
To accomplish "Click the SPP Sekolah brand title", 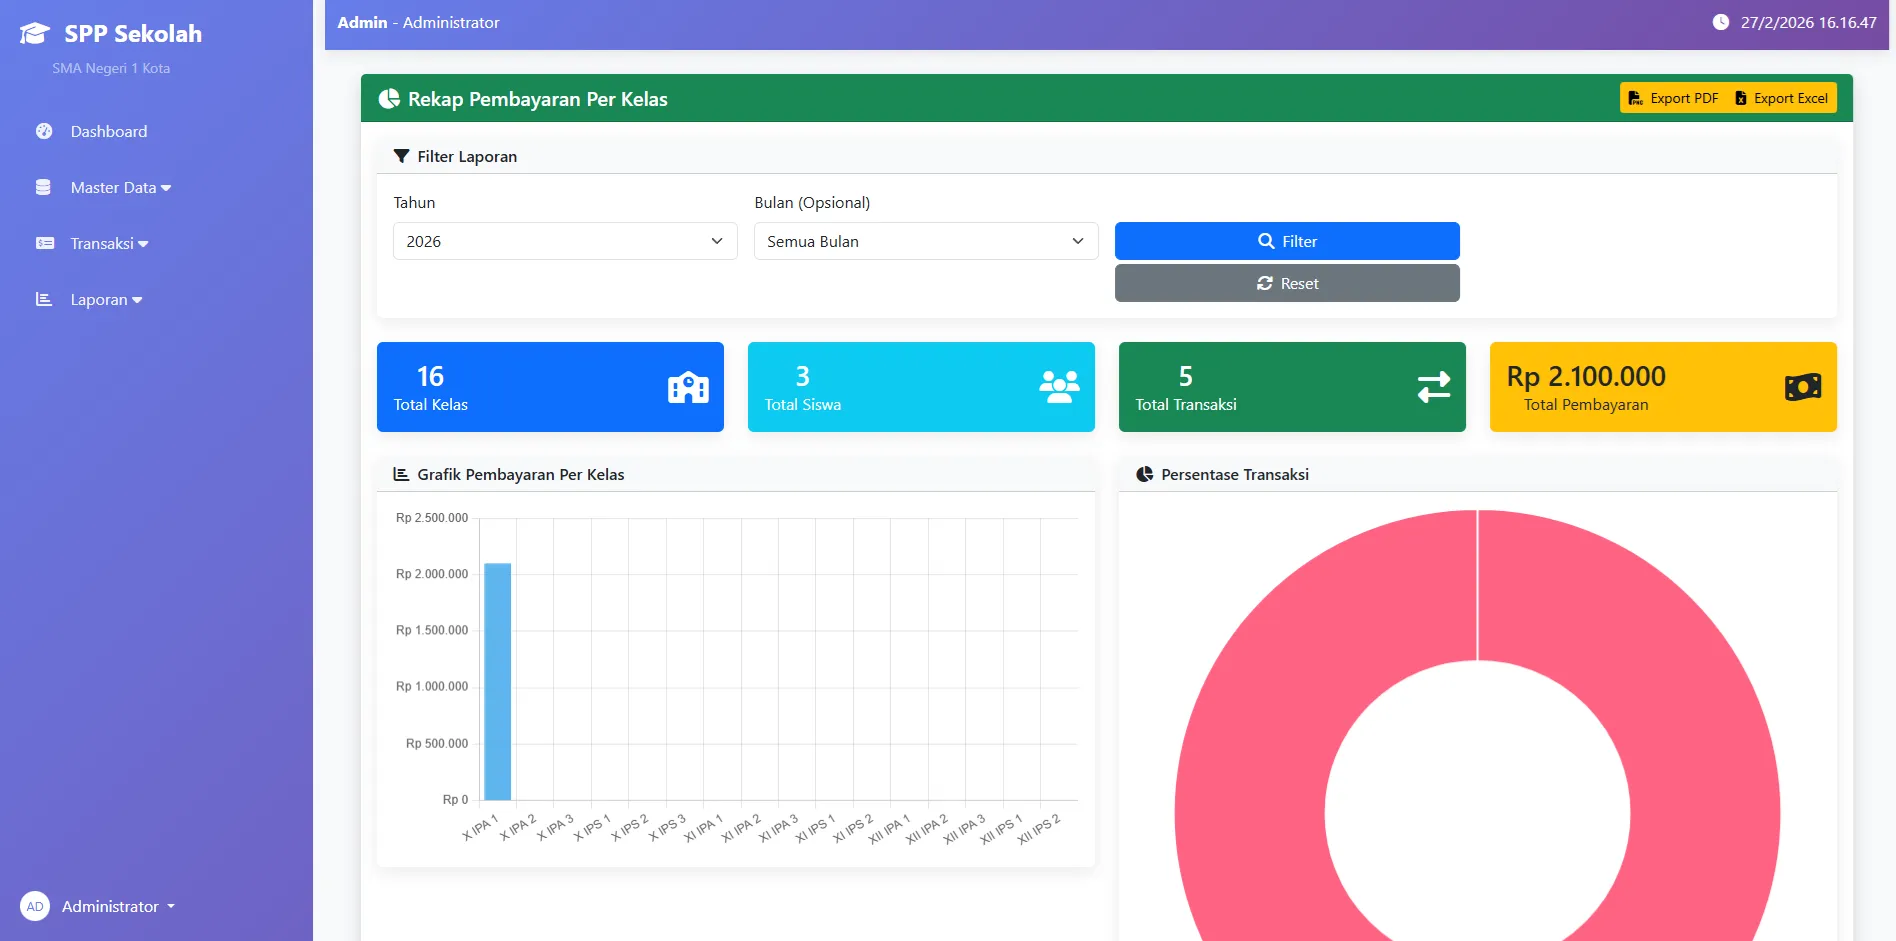I will tap(133, 34).
